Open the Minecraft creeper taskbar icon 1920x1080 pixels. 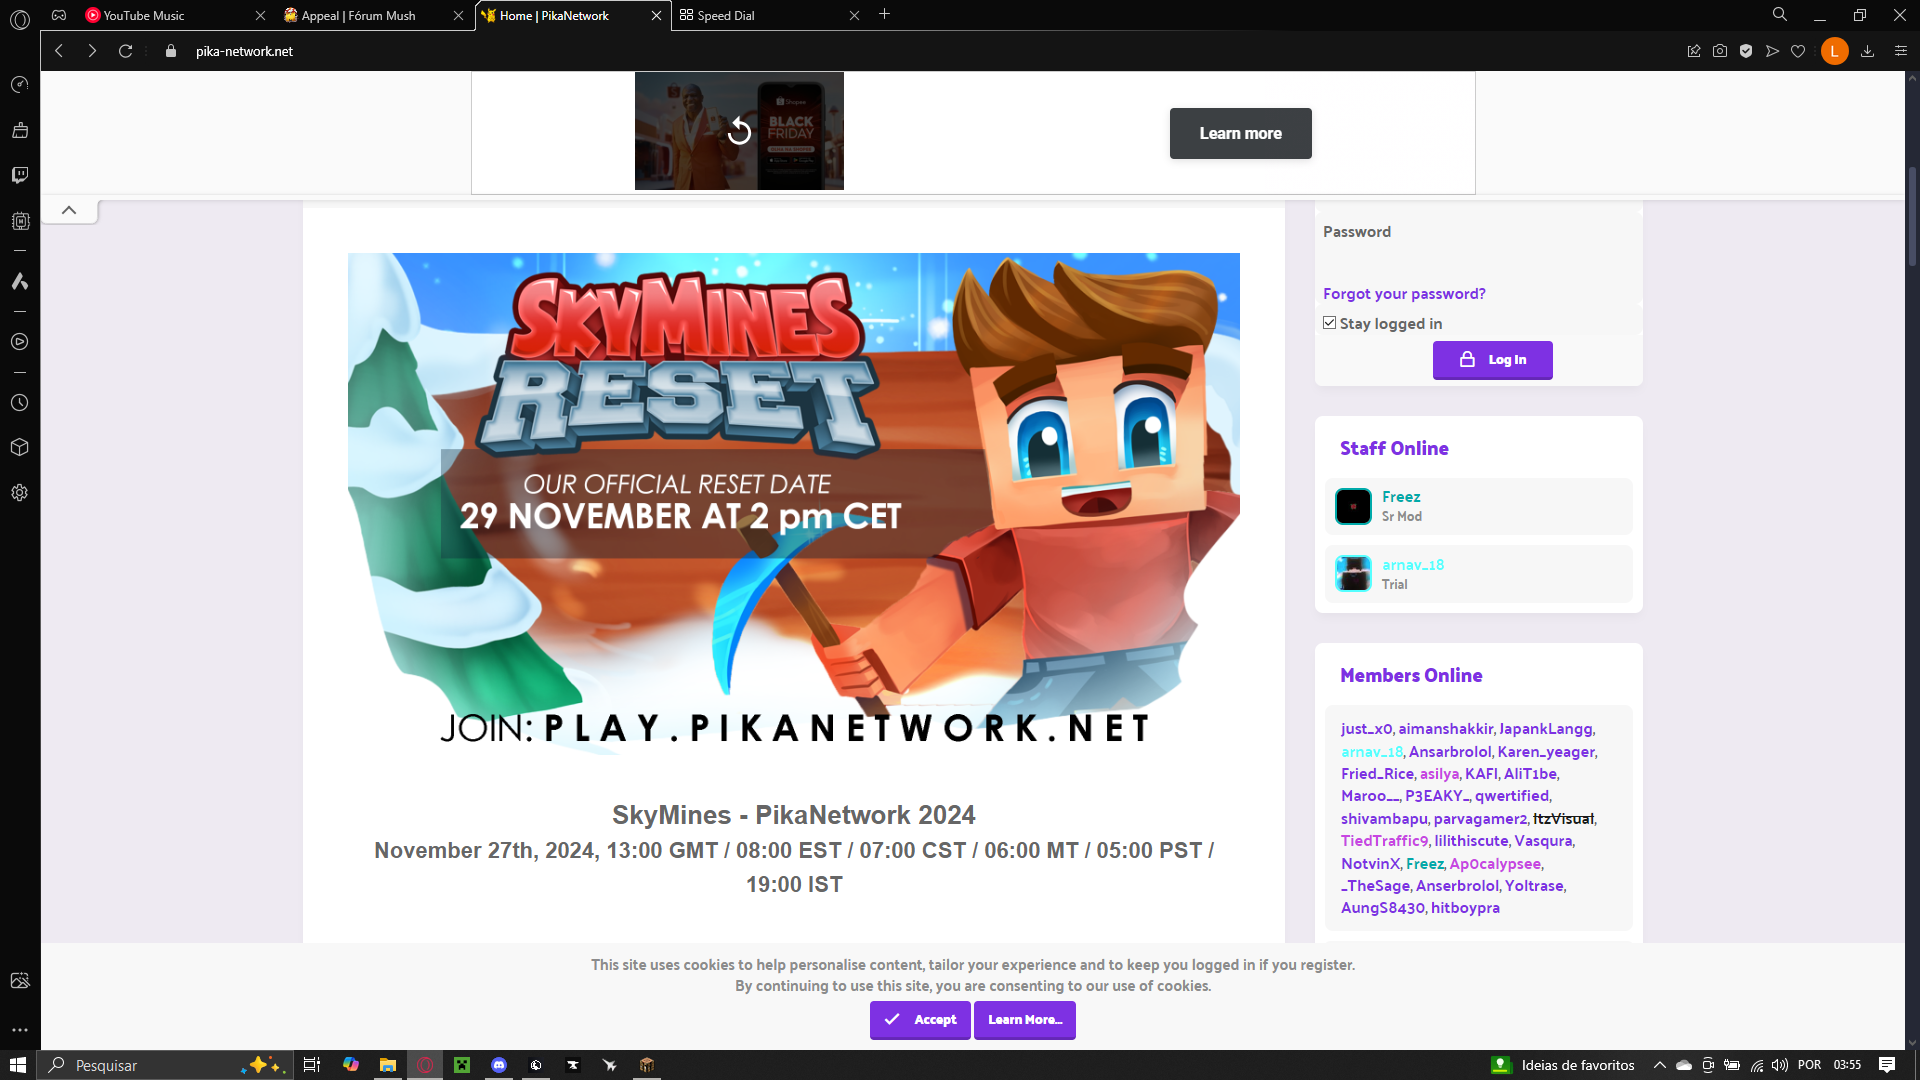point(462,1065)
